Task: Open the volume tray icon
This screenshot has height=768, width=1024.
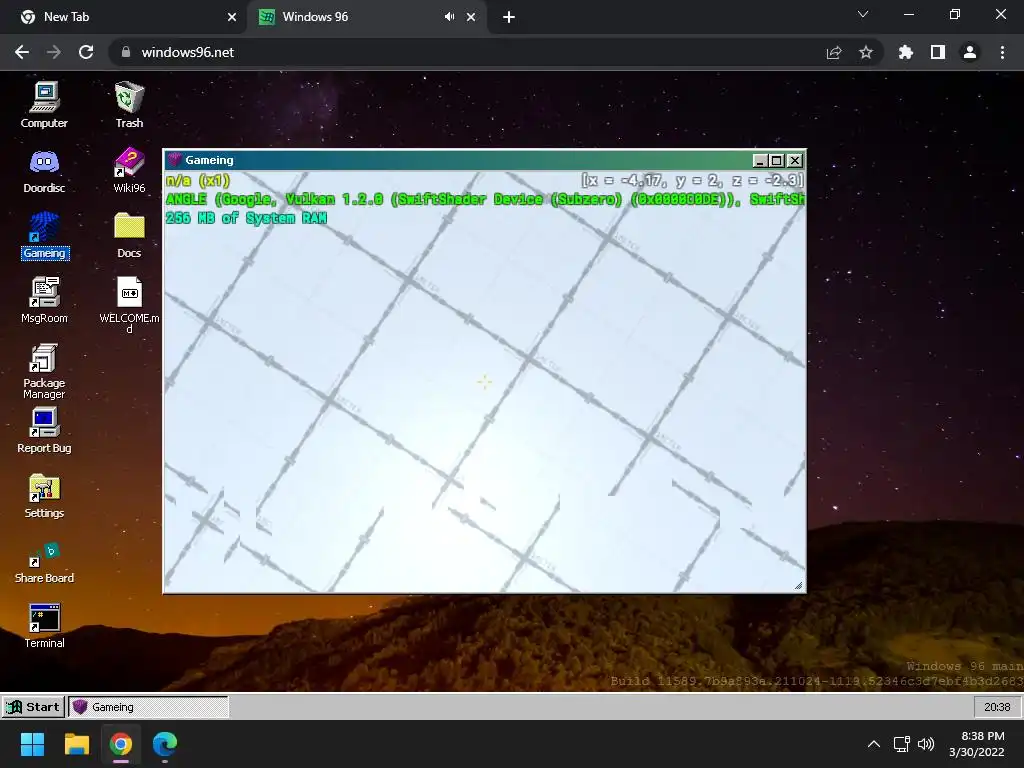Action: point(926,744)
